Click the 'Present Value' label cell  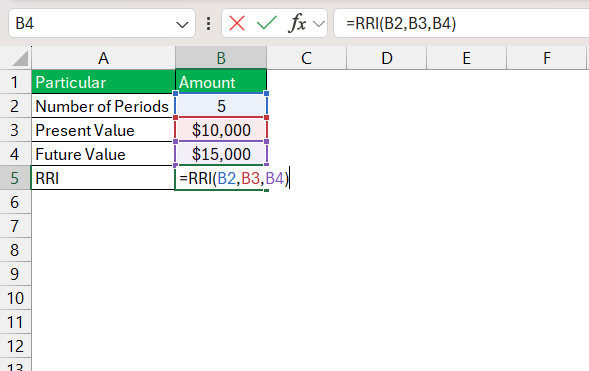point(103,130)
